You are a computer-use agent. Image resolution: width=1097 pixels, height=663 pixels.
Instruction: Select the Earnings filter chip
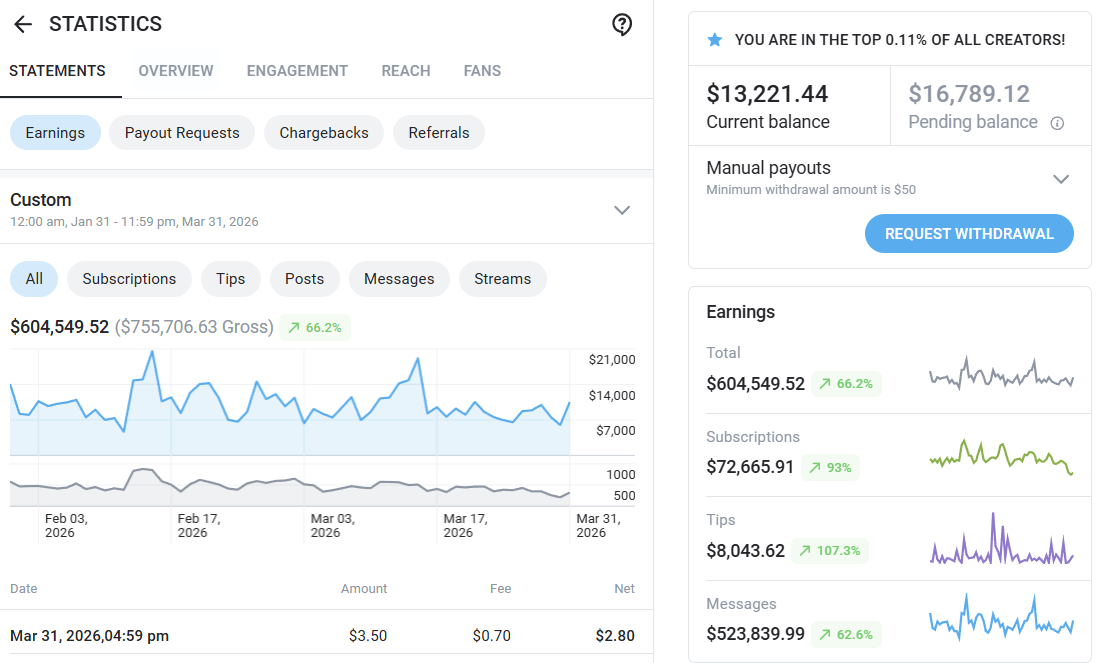[55, 133]
